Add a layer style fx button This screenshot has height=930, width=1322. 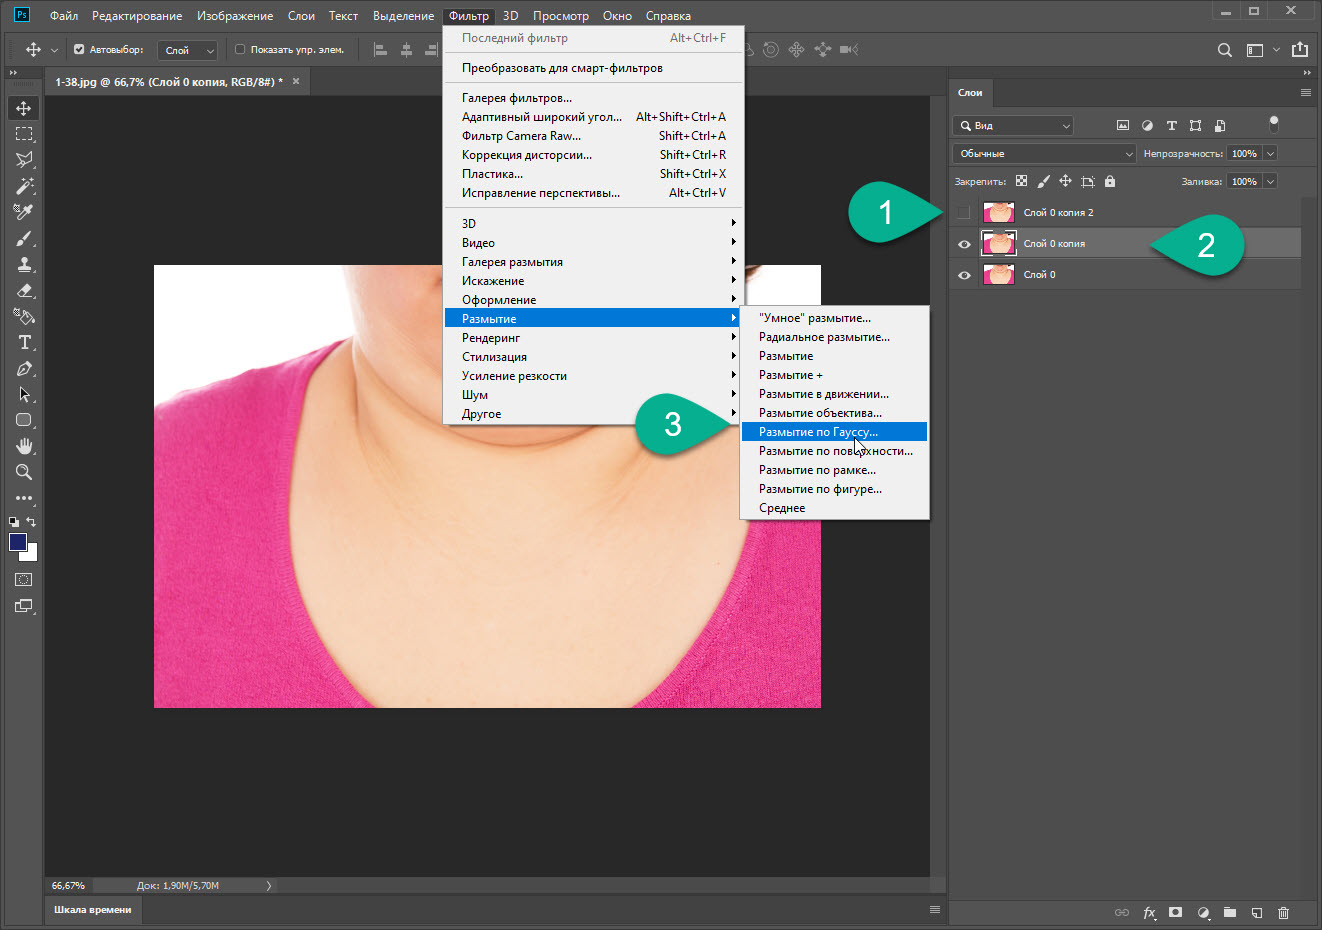click(x=1149, y=913)
